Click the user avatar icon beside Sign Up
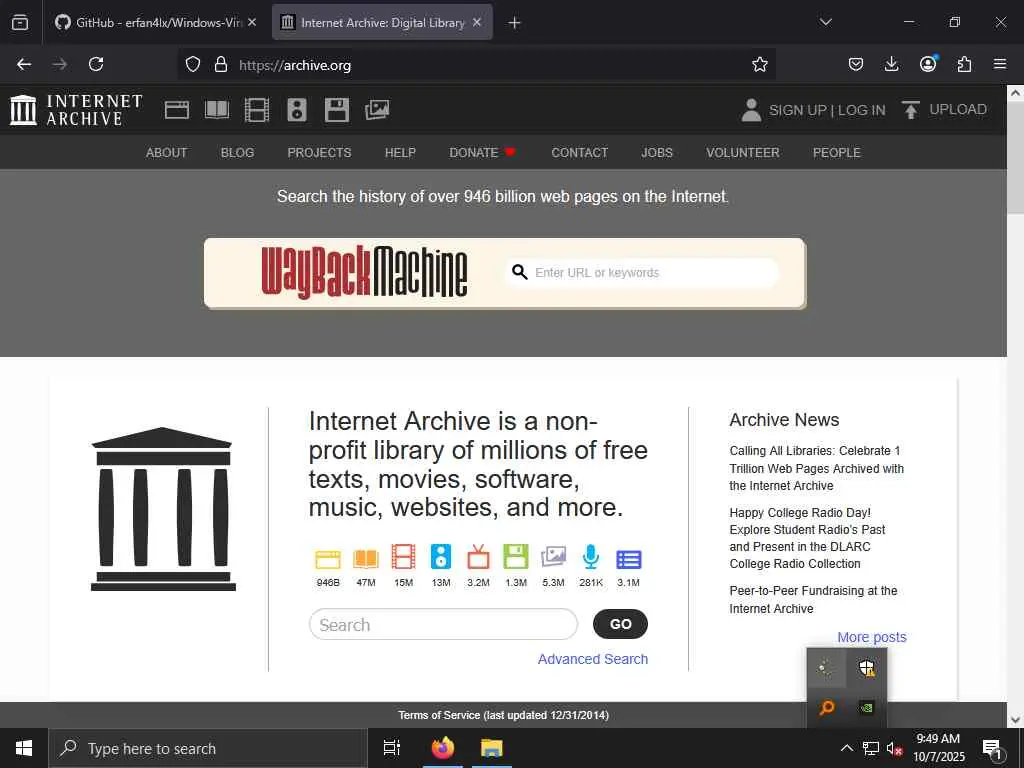This screenshot has height=768, width=1024. (x=751, y=110)
